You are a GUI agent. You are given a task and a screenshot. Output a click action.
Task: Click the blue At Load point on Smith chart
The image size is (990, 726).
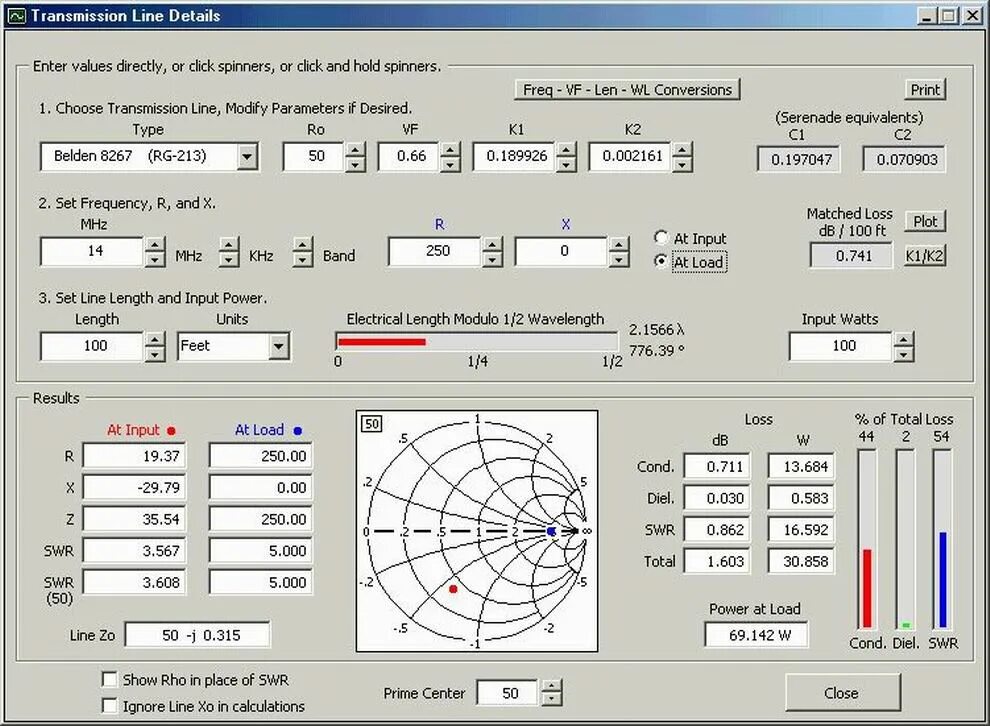pos(551,532)
